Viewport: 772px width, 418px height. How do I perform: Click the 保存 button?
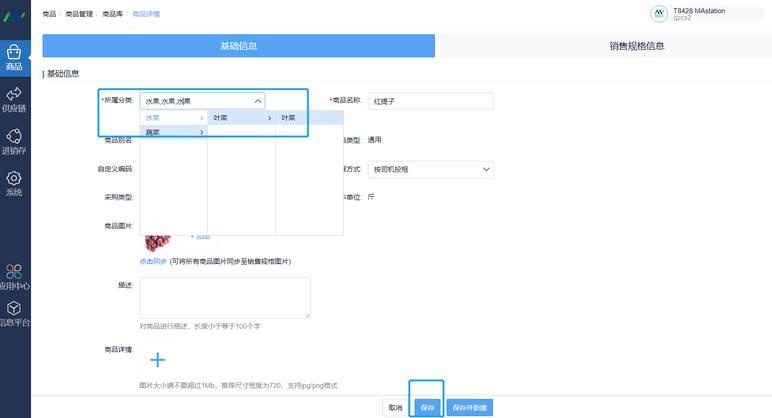[427, 408]
